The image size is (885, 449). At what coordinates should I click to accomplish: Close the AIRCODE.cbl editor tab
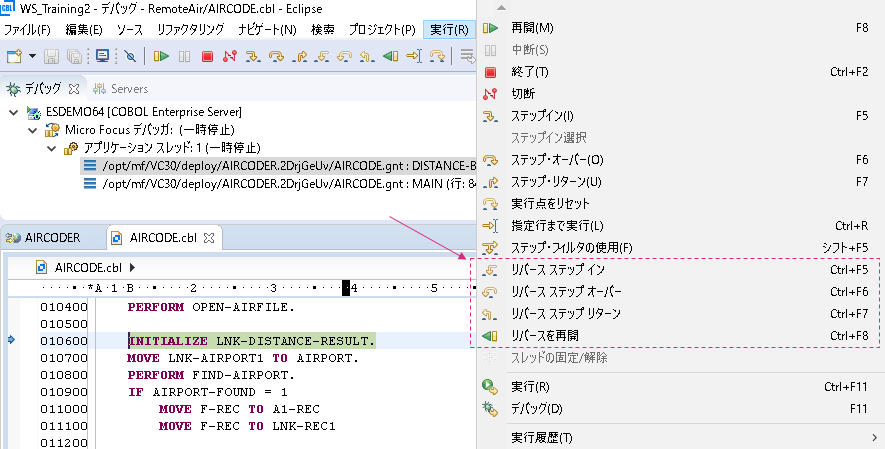click(209, 238)
